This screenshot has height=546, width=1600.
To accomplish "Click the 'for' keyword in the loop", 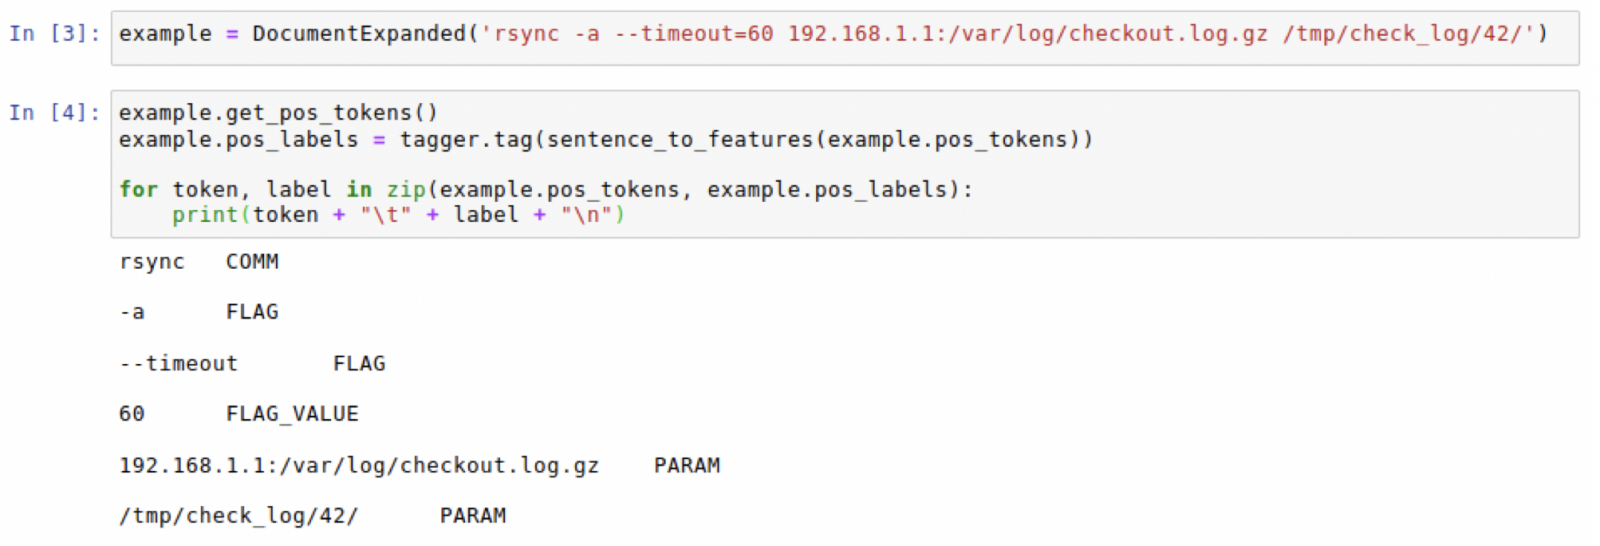I will click(138, 189).
